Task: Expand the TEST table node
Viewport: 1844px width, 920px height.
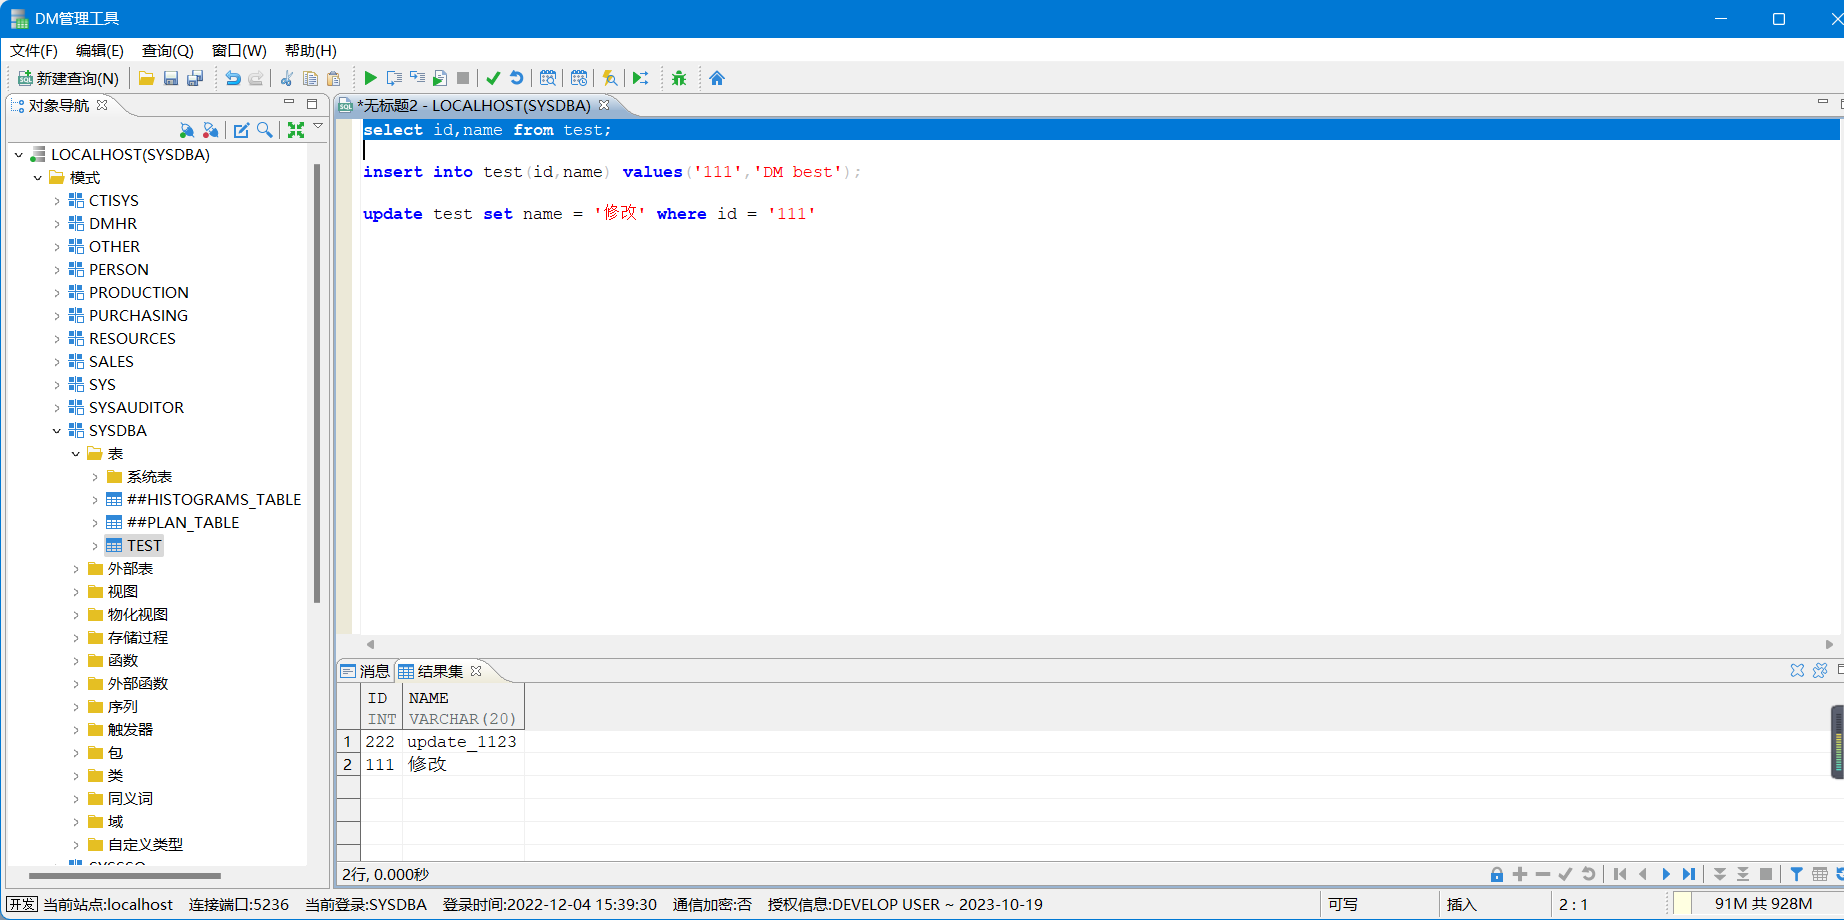Action: [x=95, y=546]
